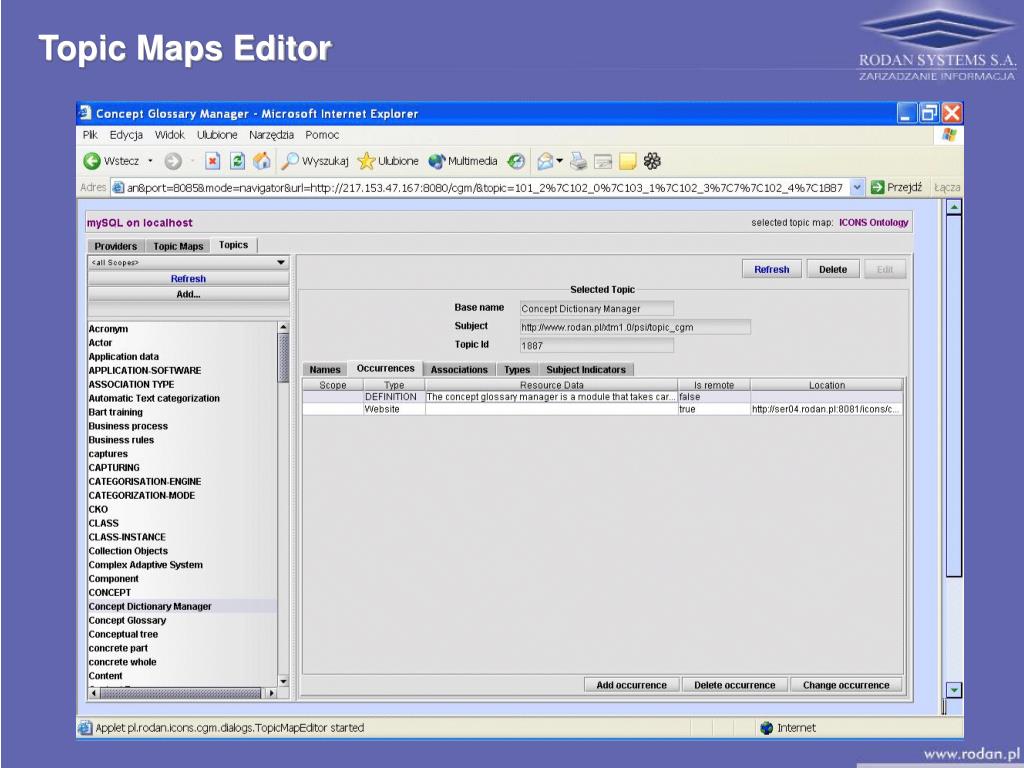This screenshot has height=768, width=1024.
Task: Open the Narzędzia menu
Action: pos(271,135)
